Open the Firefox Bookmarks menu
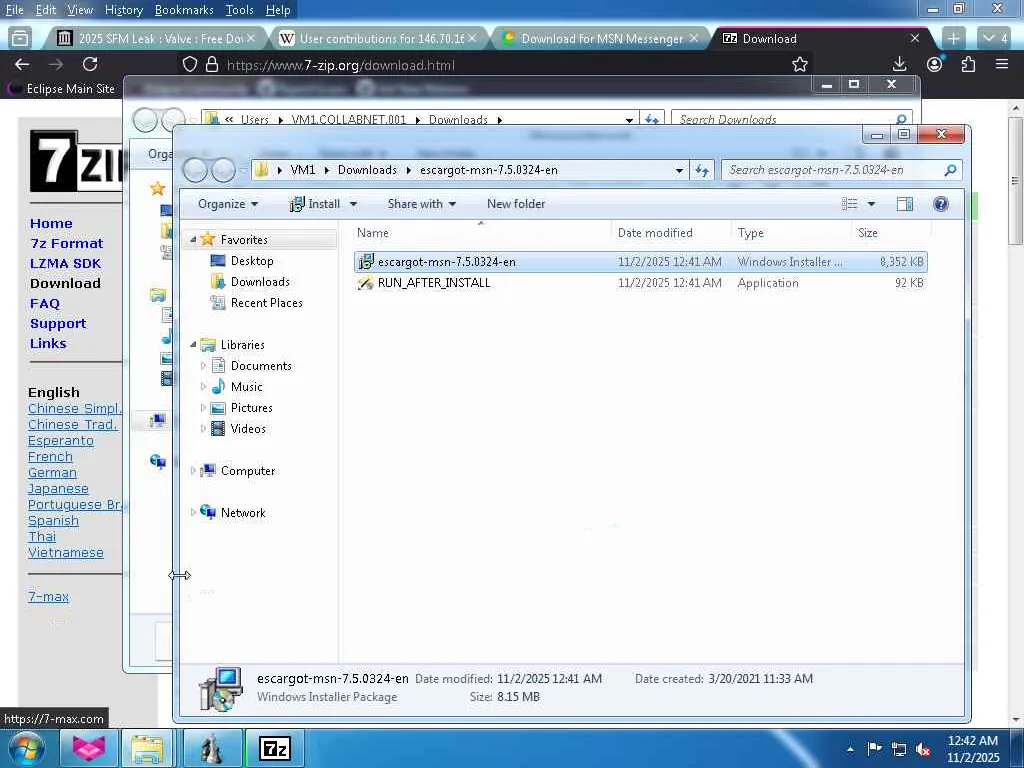 184,10
